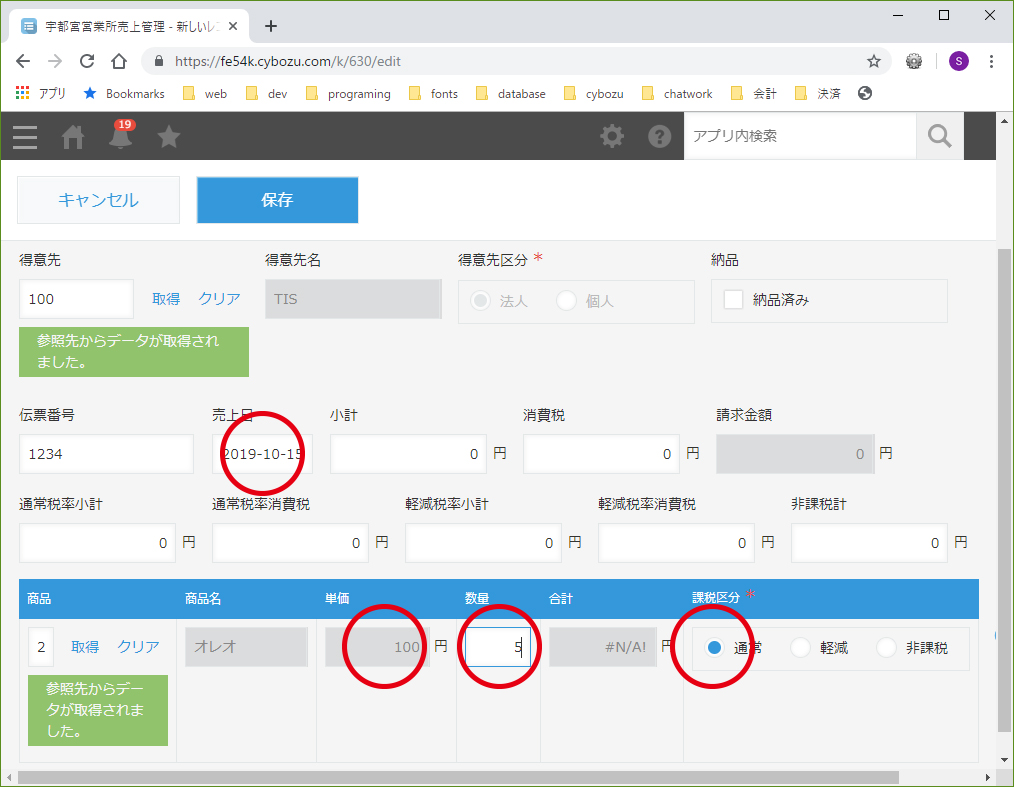Select the 宇都宮営業所売上管理 browser tab

(x=129, y=27)
